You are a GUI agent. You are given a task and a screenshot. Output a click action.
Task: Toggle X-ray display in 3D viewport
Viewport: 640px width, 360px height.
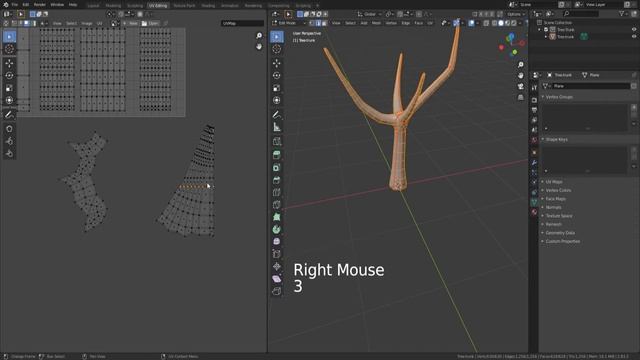[x=486, y=23]
